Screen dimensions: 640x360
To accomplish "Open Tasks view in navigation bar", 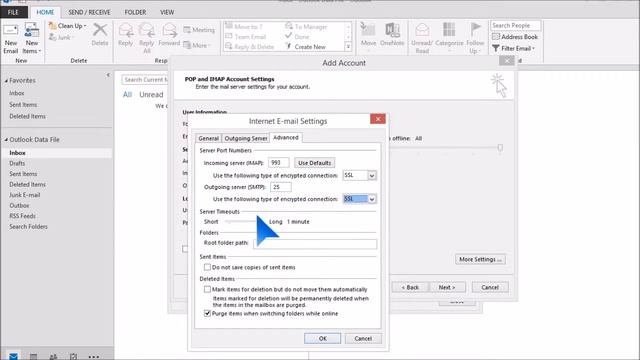I will click(73, 357).
